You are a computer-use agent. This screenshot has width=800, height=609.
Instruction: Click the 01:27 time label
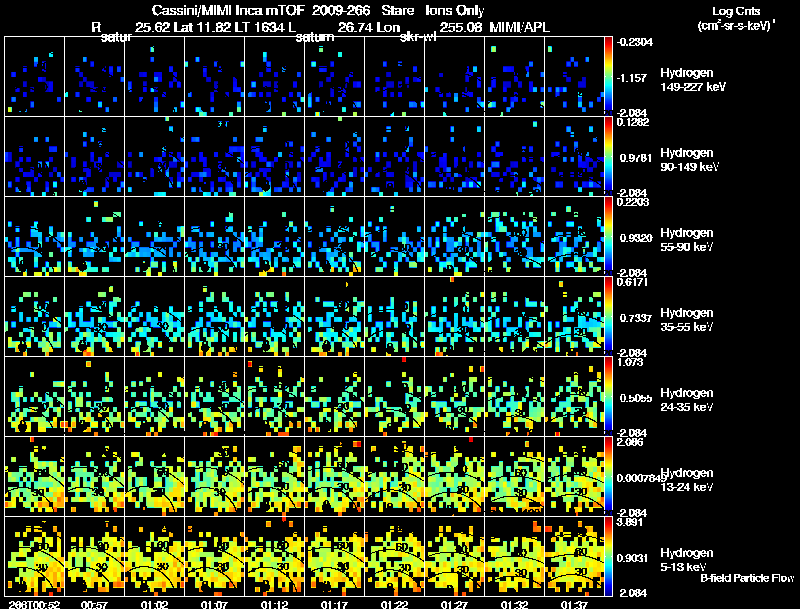(454, 604)
